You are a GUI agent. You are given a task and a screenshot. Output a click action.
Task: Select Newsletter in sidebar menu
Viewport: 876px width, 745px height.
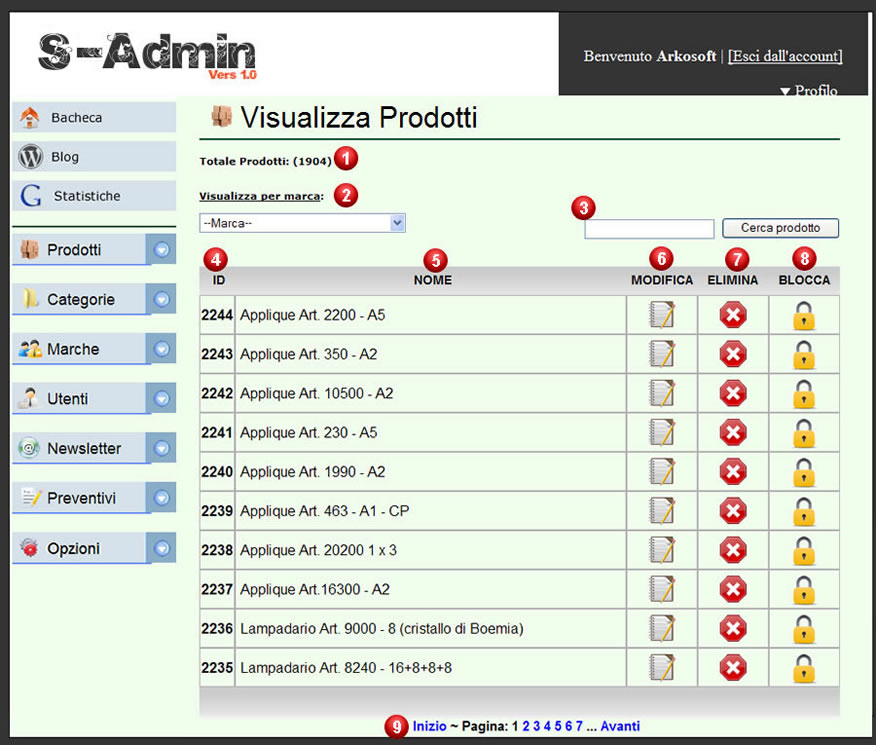click(82, 449)
